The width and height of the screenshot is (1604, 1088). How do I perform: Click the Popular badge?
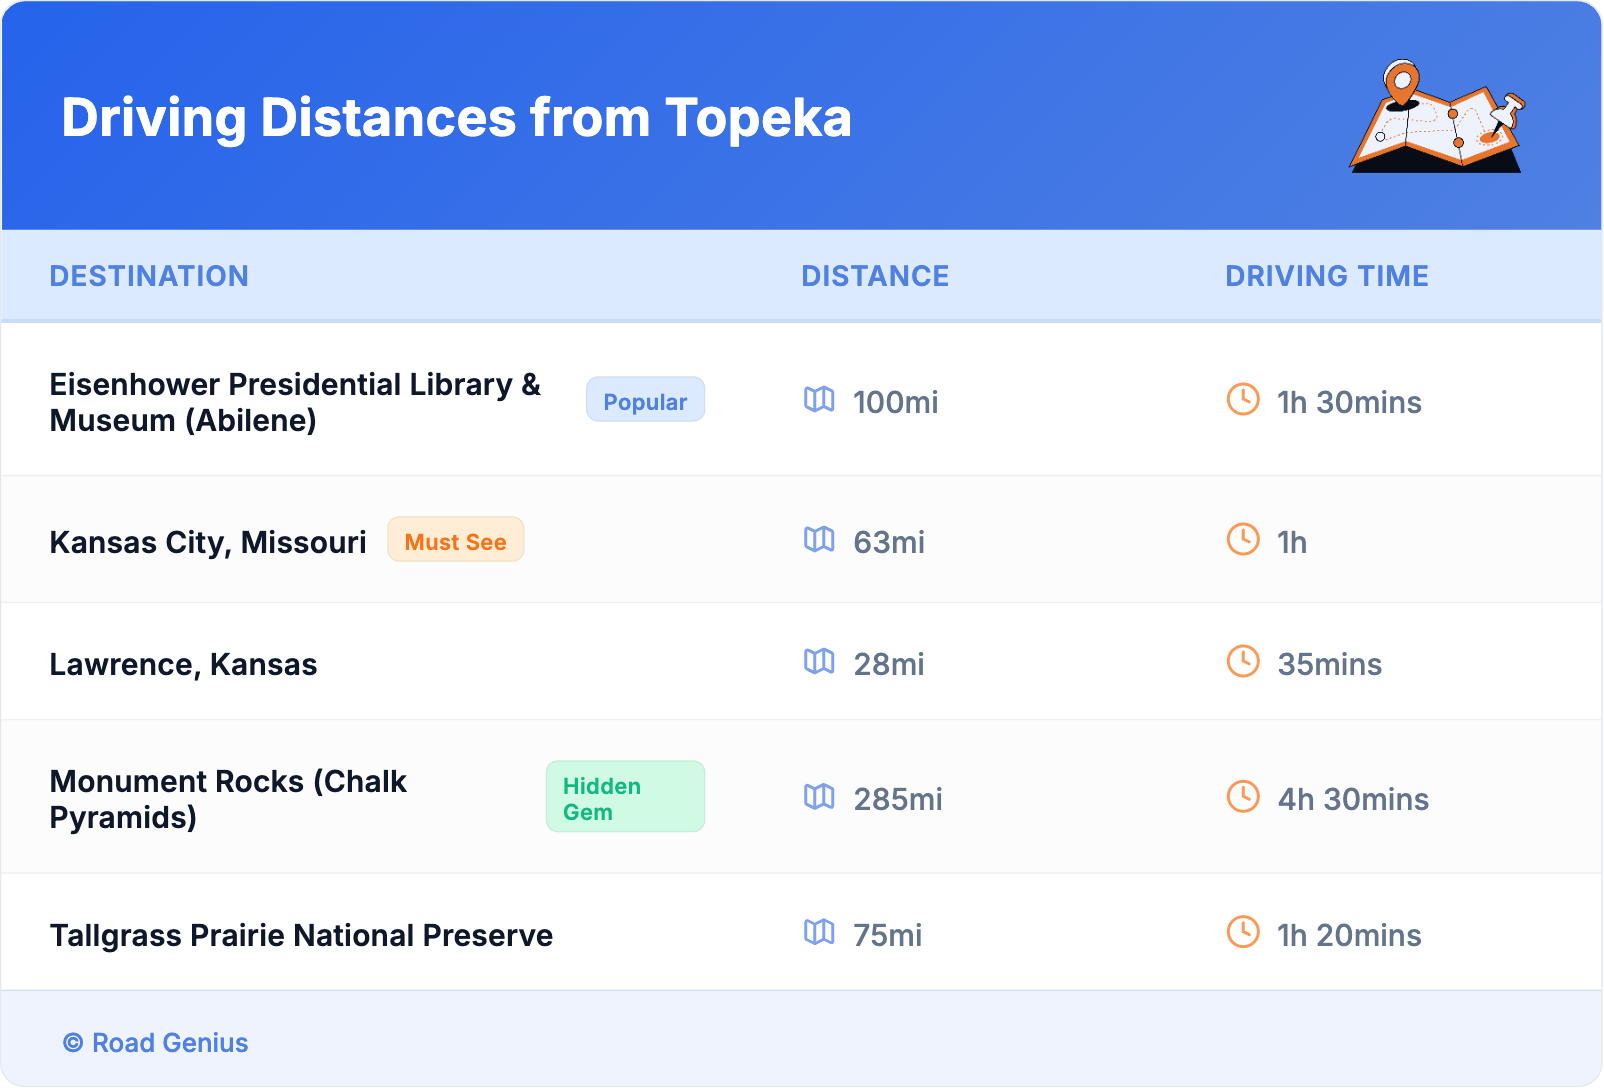645,400
